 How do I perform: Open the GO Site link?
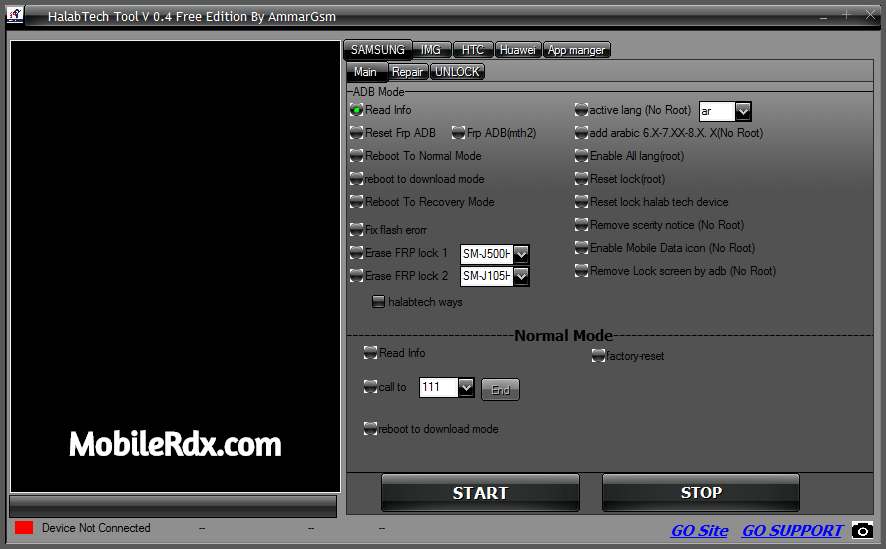point(699,531)
